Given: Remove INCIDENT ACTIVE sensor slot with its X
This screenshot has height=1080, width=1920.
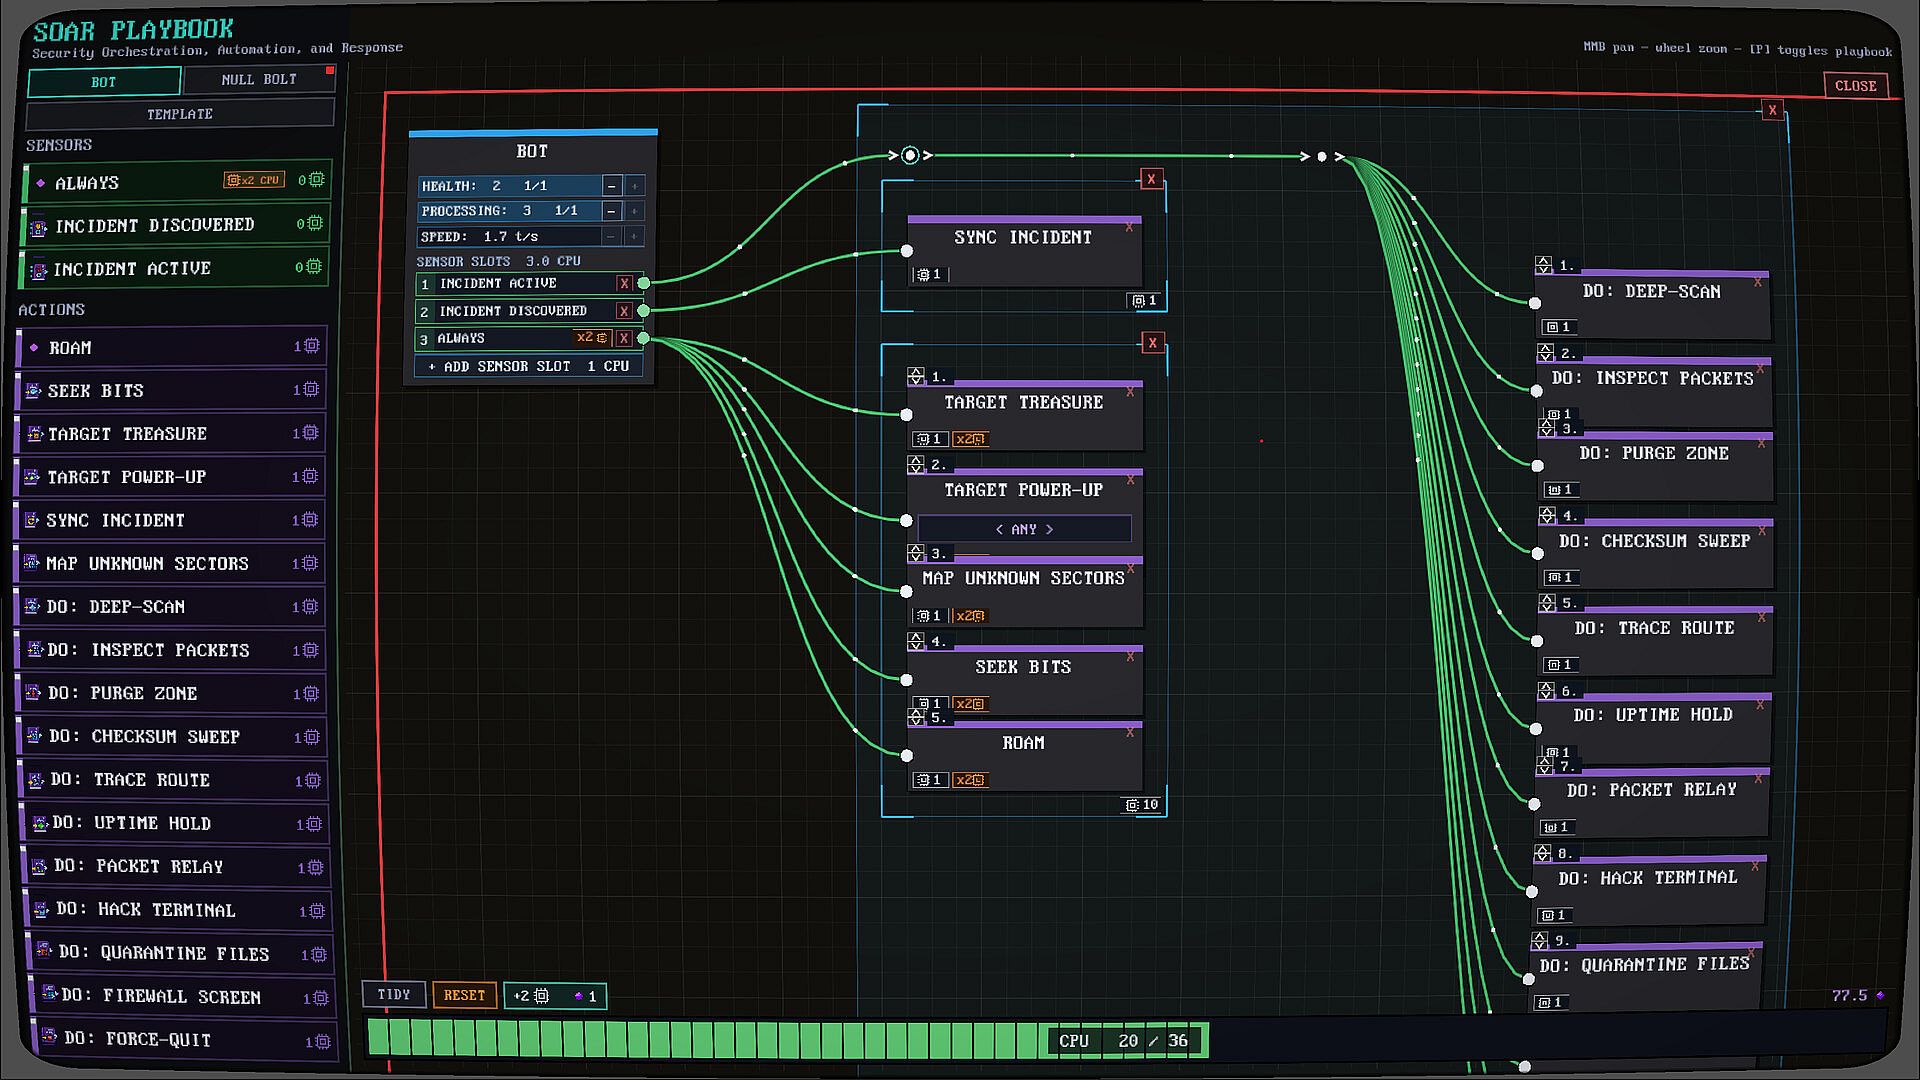Looking at the screenshot, I should pyautogui.click(x=624, y=284).
